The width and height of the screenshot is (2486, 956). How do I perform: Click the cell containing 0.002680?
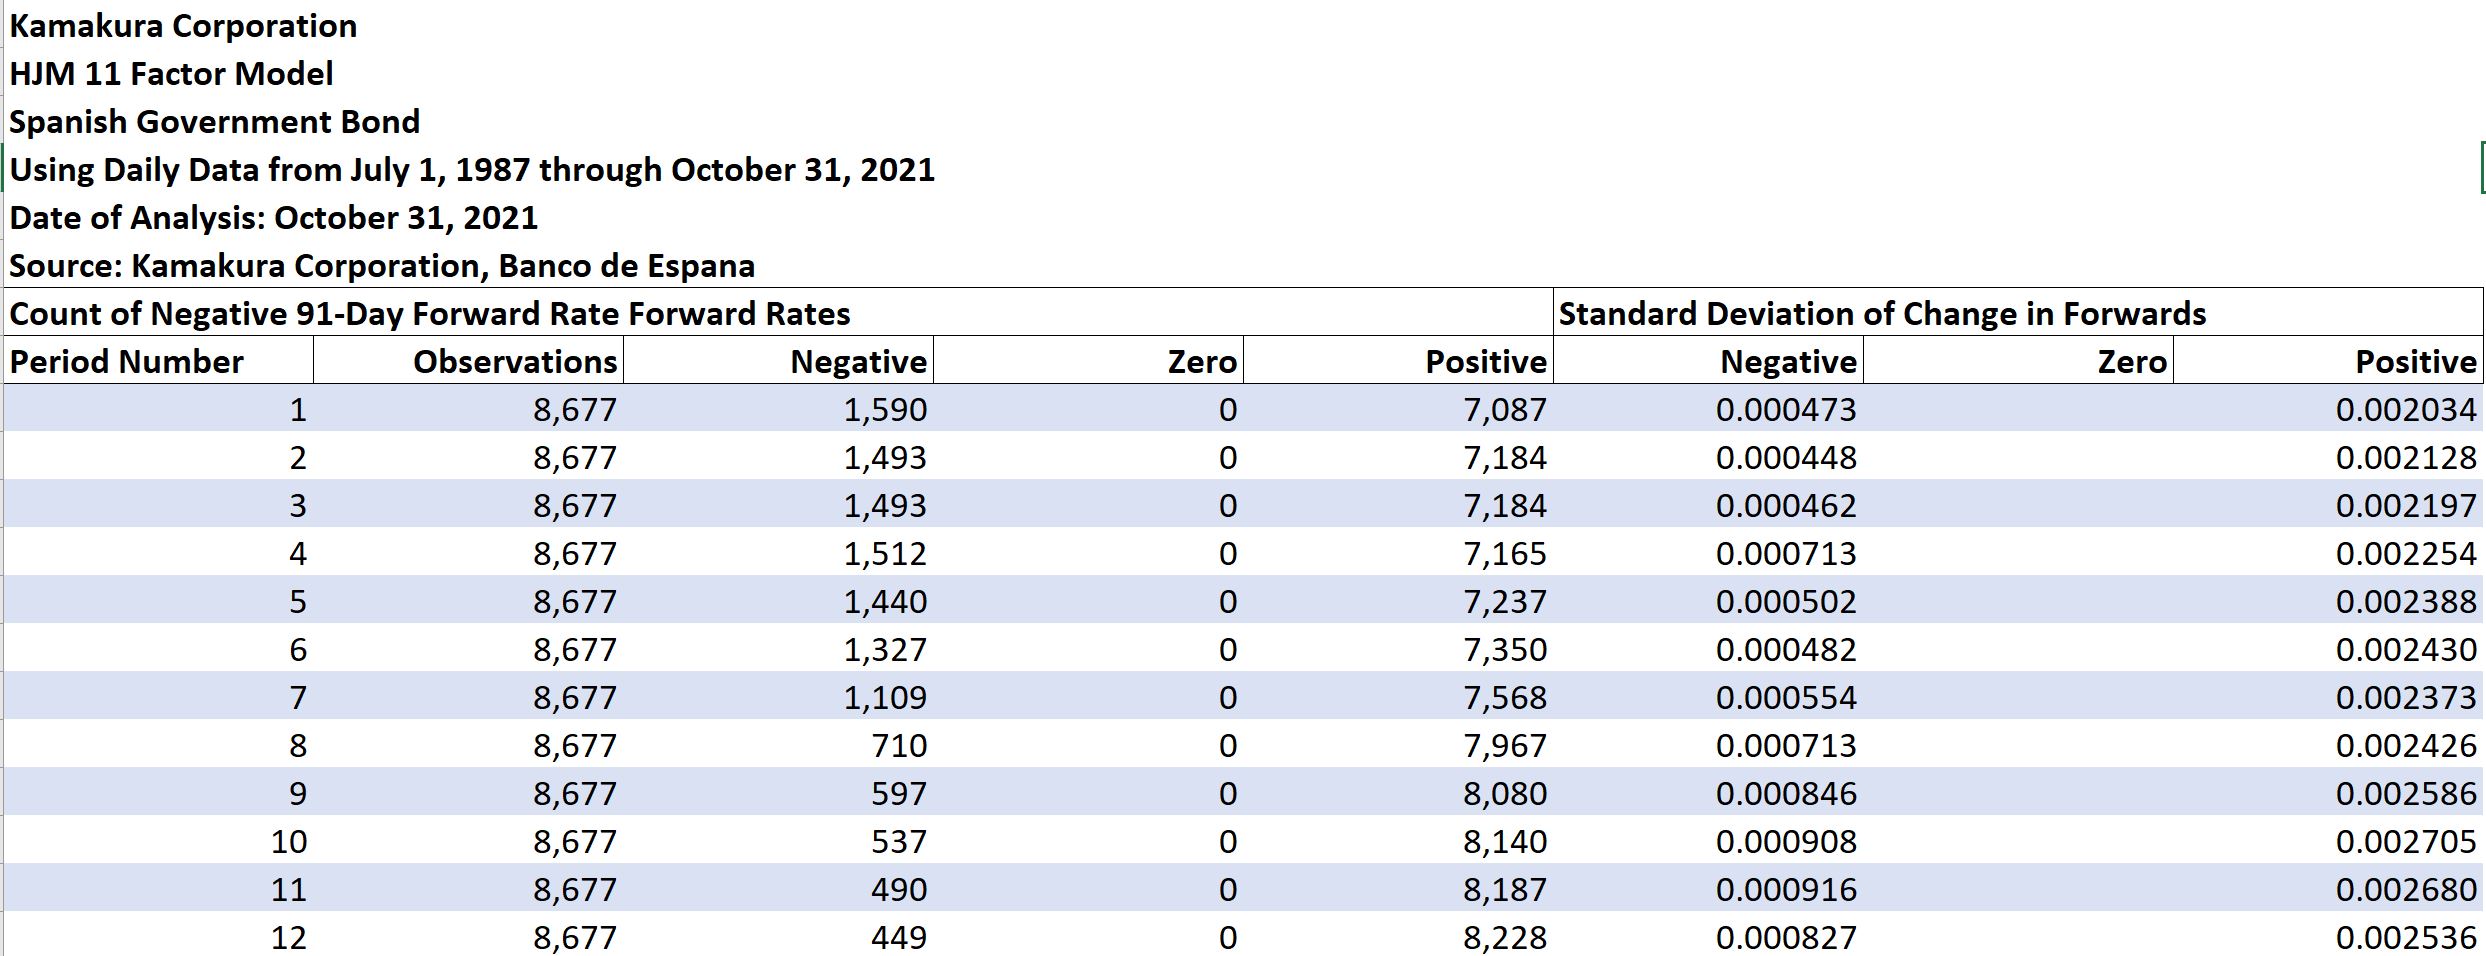pos(2328,889)
